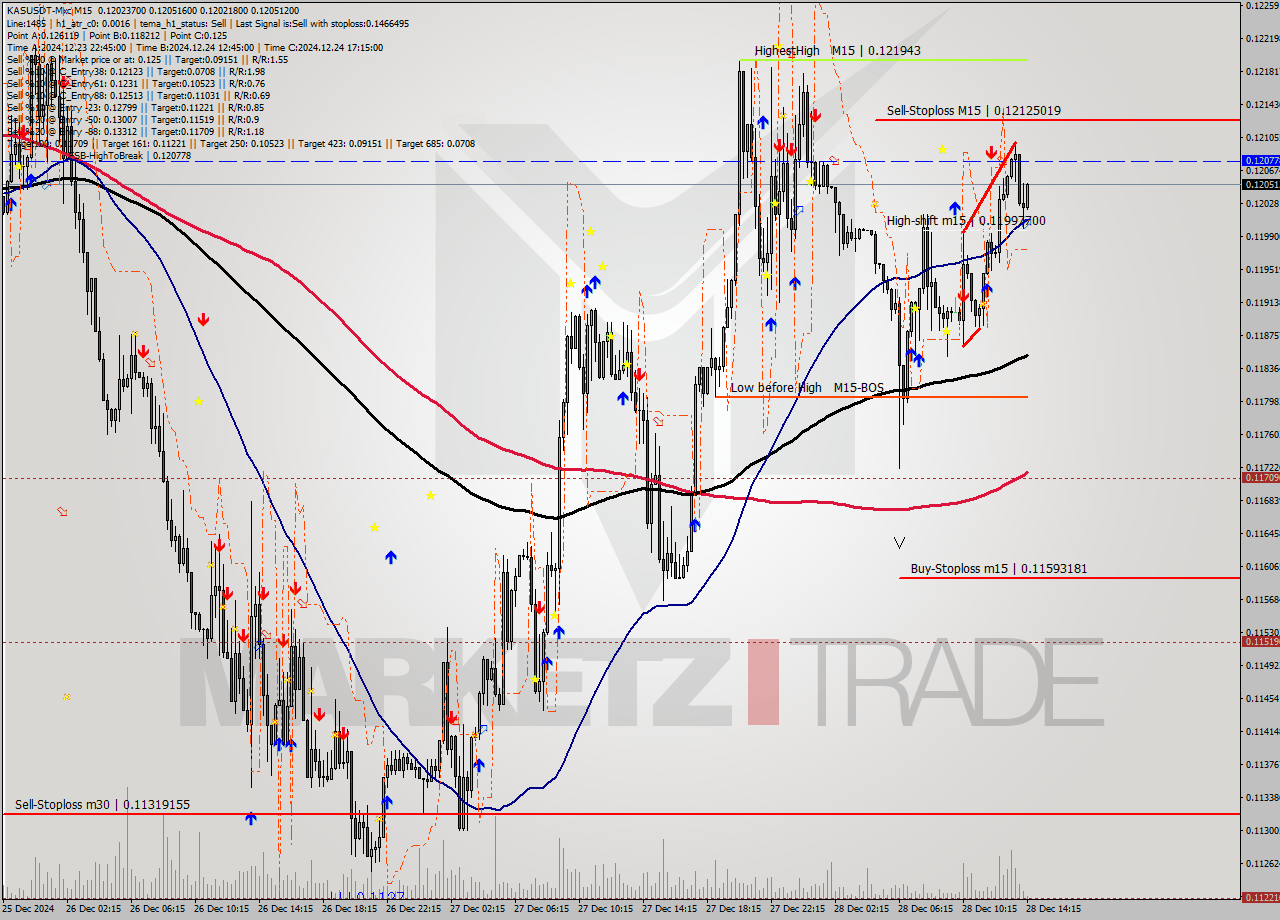Viewport: 1280px width, 920px height.
Task: Select the Sell-Stoploss m30 | 0.11319155 label
Action: [102, 804]
